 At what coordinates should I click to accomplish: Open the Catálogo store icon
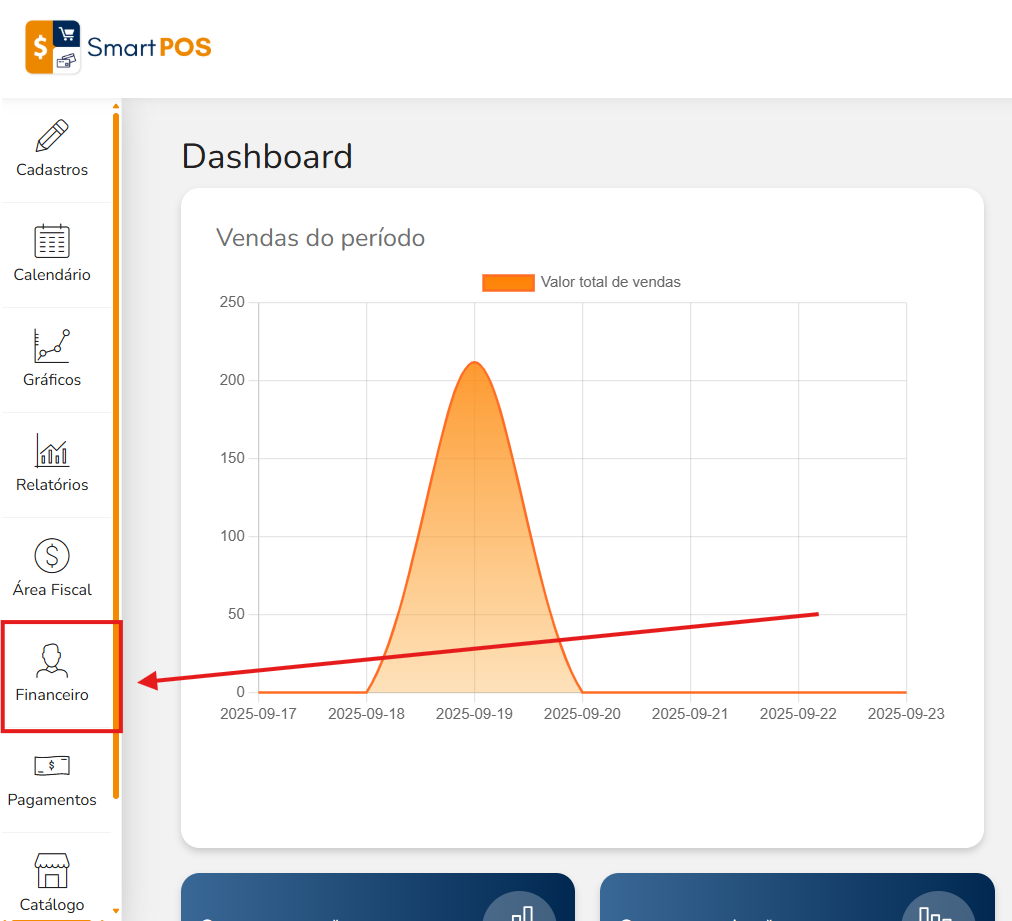click(x=52, y=871)
